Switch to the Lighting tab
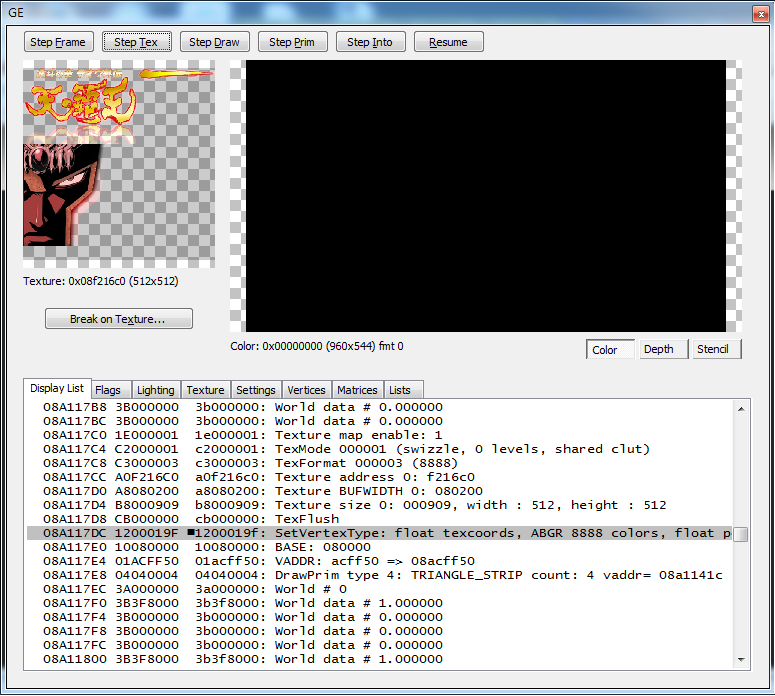The image size is (775, 696). pos(155,390)
